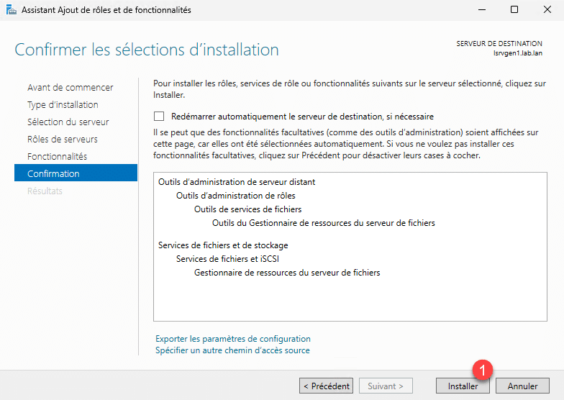
Task: Click the Installer button
Action: click(x=463, y=386)
